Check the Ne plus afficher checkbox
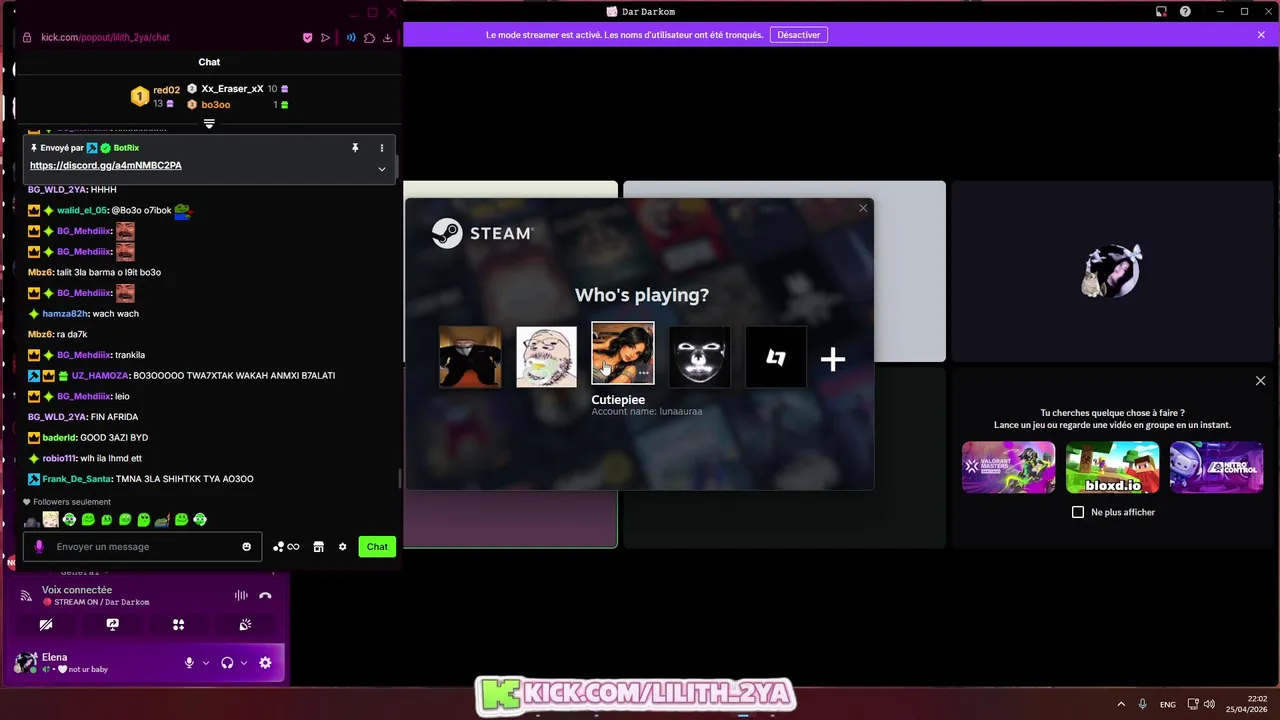1280x720 pixels. point(1078,512)
